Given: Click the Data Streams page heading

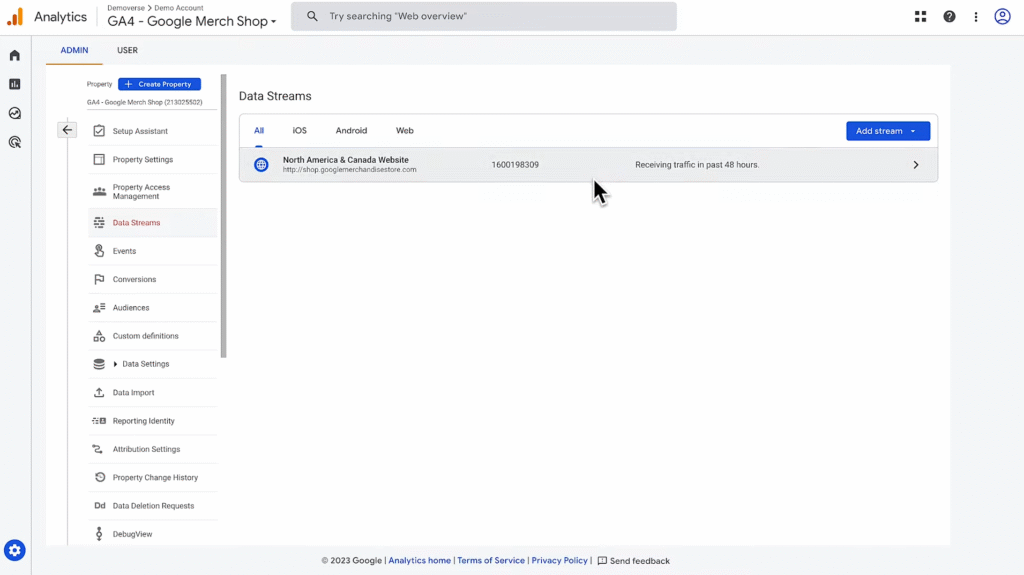Looking at the screenshot, I should pyautogui.click(x=275, y=96).
